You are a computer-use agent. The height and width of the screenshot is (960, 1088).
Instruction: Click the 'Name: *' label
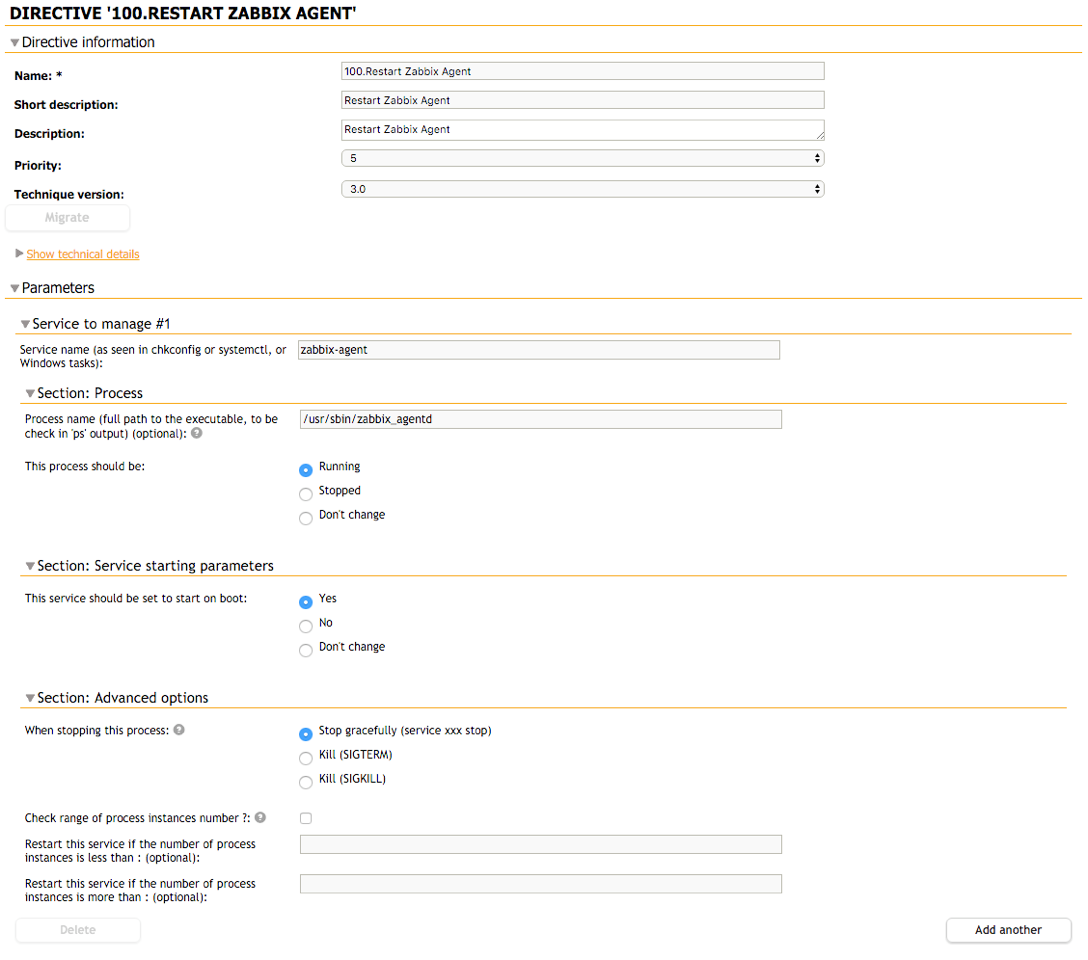(38, 76)
